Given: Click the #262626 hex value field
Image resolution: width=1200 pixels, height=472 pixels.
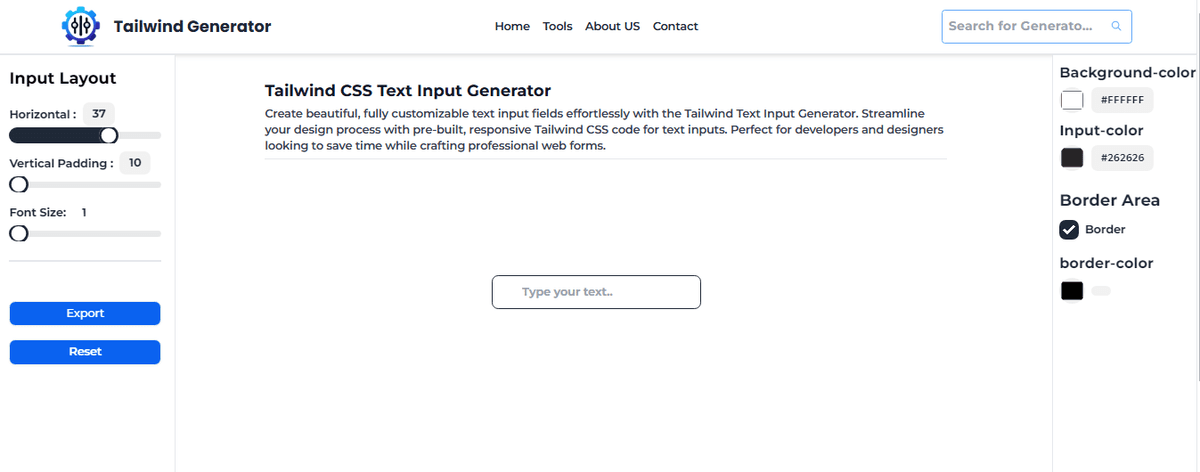Looking at the screenshot, I should (1122, 158).
